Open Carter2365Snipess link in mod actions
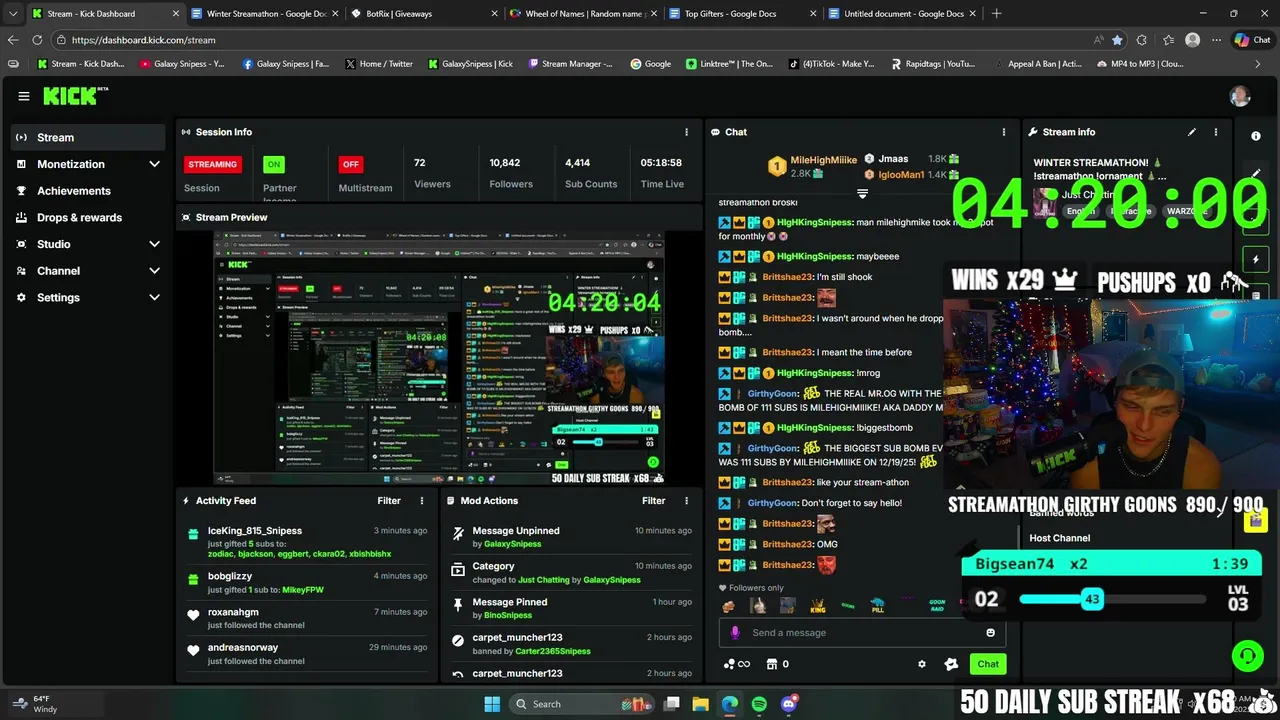 pos(552,651)
